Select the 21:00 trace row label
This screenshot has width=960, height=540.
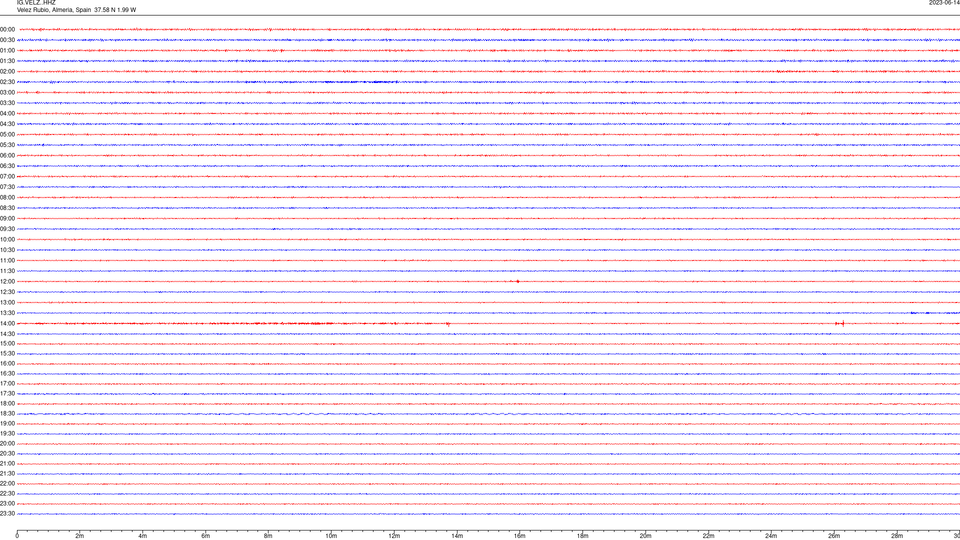(x=7, y=464)
